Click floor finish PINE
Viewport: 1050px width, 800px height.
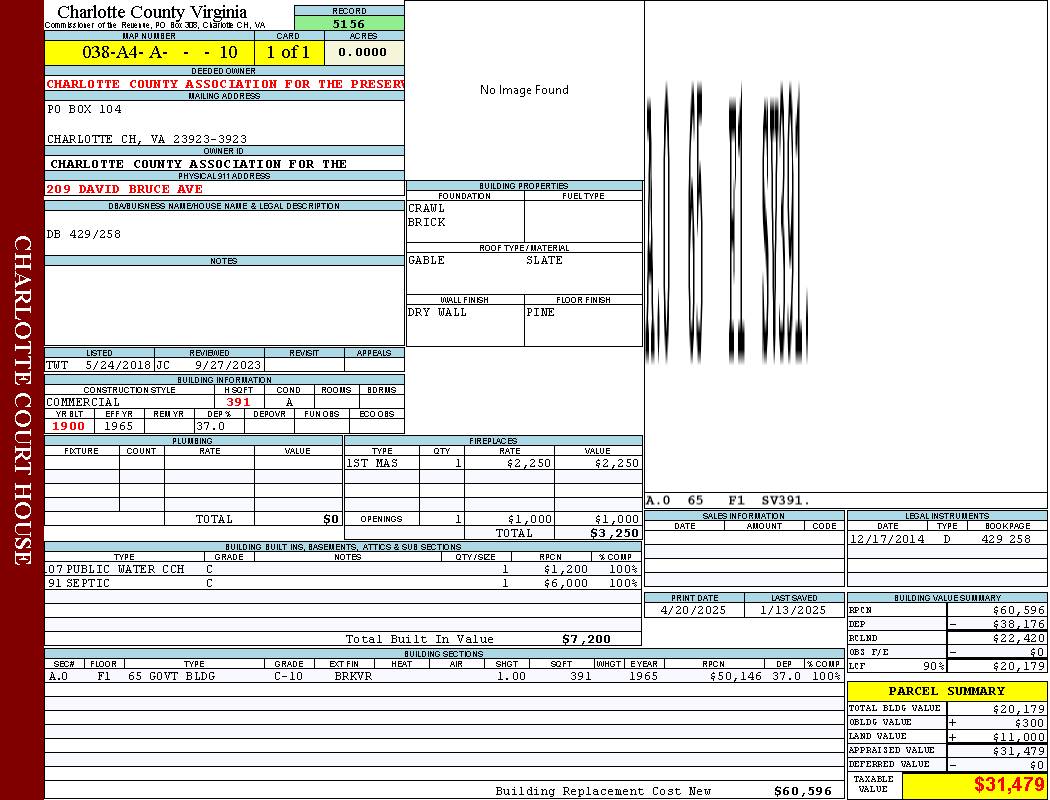(540, 312)
